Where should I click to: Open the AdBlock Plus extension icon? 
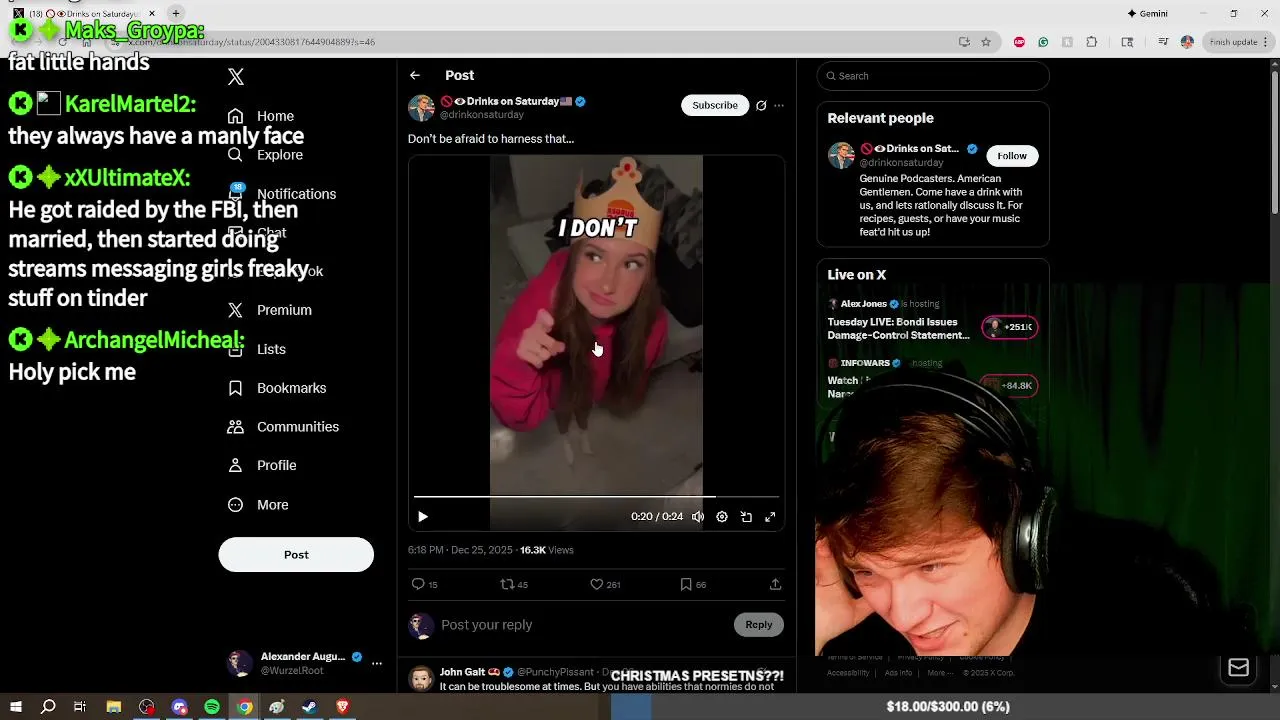(1019, 42)
